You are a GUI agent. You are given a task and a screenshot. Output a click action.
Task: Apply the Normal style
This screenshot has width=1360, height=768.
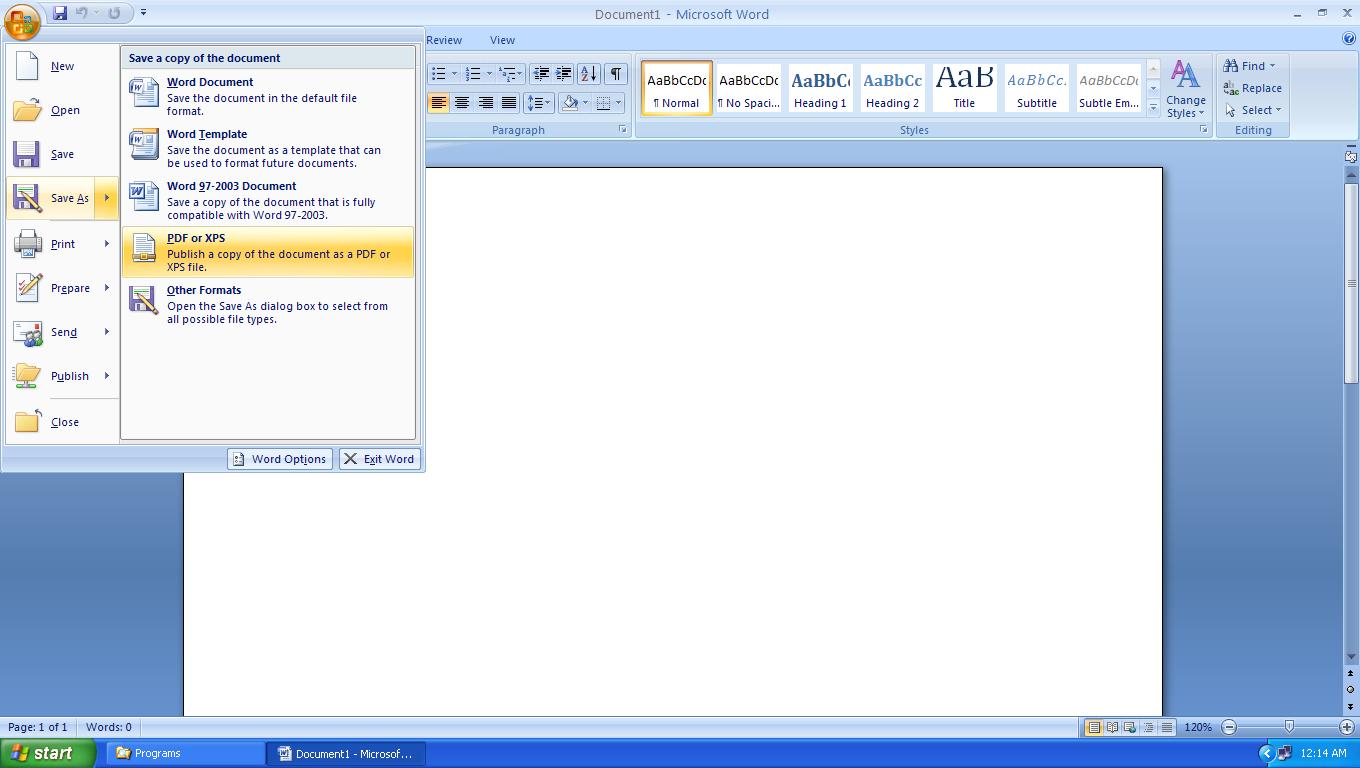[676, 88]
